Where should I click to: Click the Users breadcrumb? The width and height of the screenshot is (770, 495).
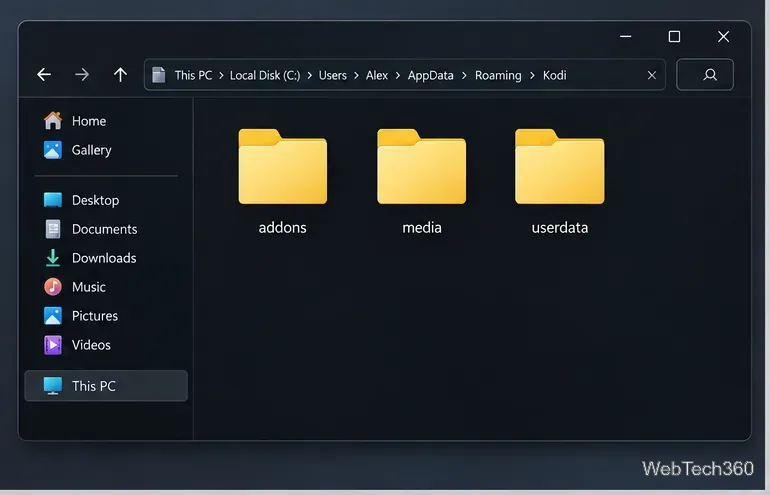click(332, 75)
